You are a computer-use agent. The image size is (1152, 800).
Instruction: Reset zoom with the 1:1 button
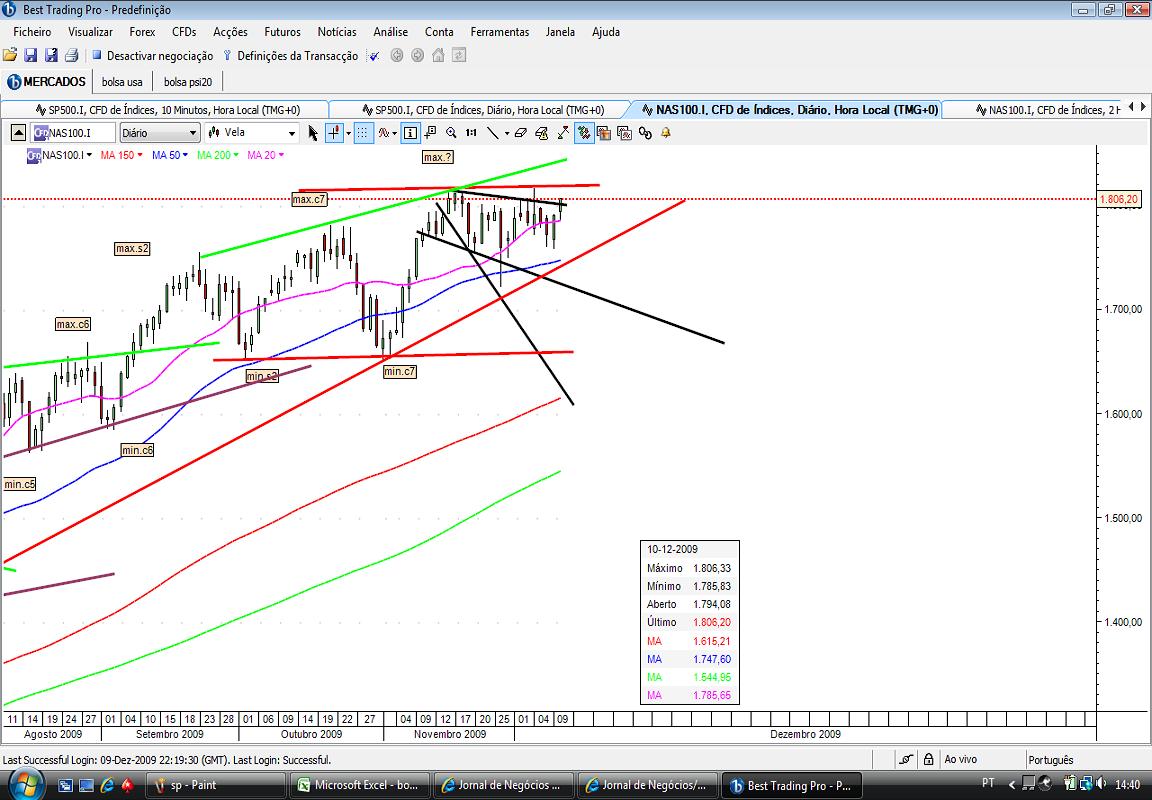(471, 133)
